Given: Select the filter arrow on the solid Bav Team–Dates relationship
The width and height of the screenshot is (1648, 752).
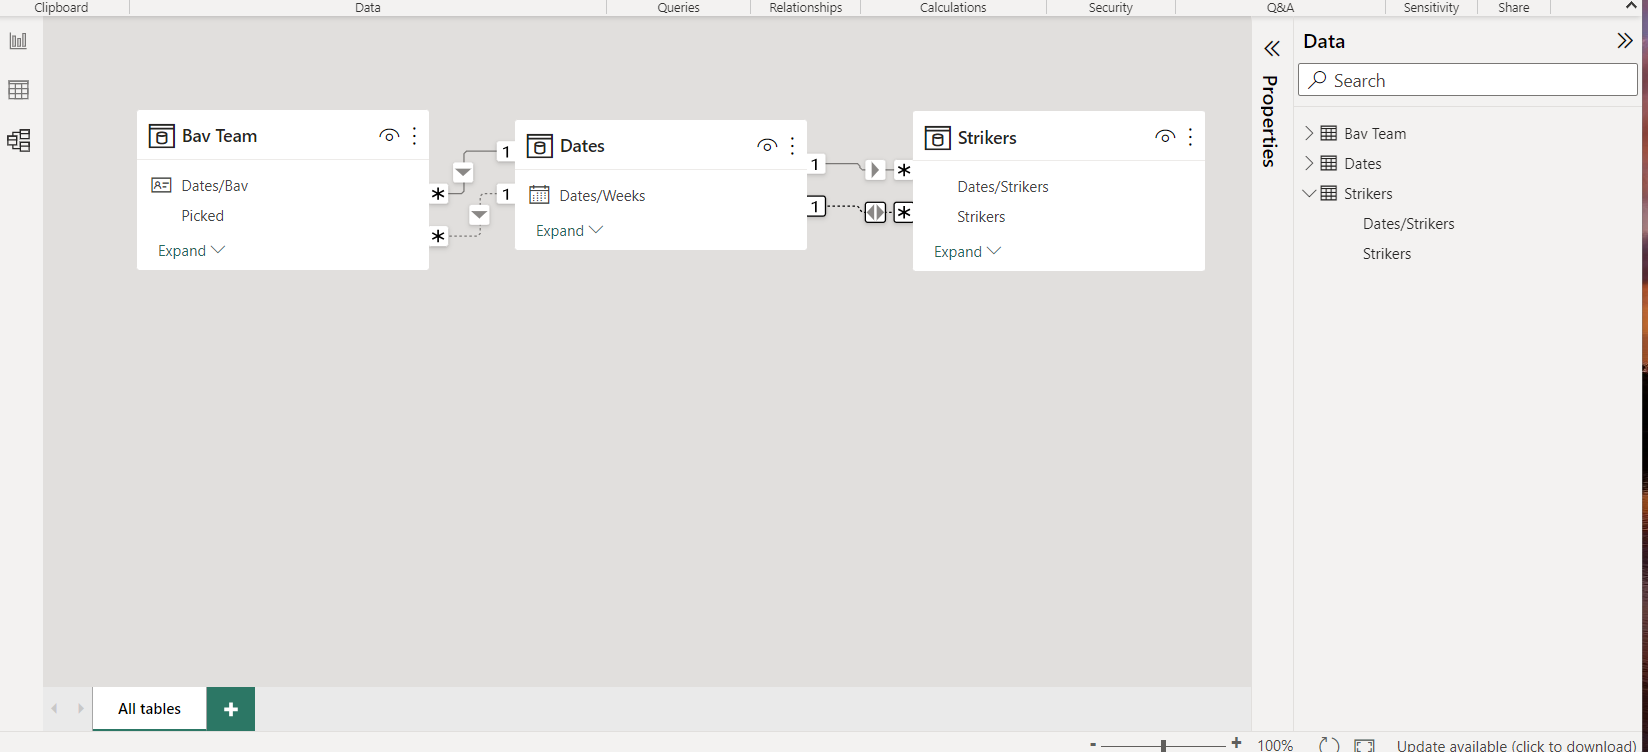Looking at the screenshot, I should click(463, 172).
